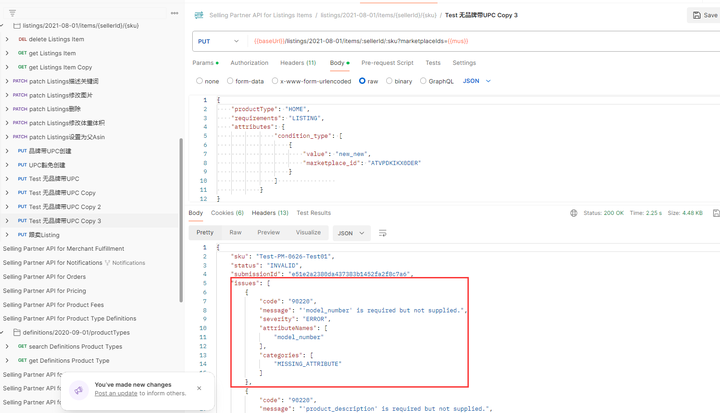
Task: Select the none body type radio
Action: pyautogui.click(x=199, y=81)
